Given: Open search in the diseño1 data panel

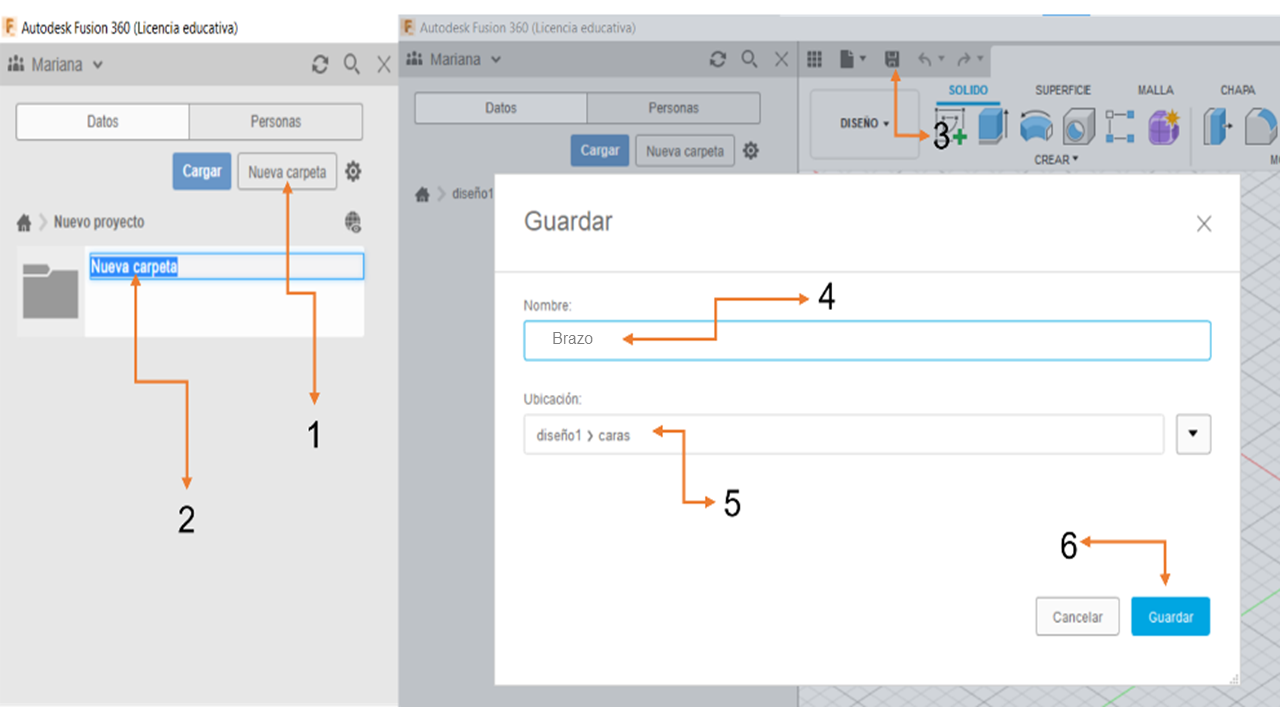Looking at the screenshot, I should tap(750, 59).
